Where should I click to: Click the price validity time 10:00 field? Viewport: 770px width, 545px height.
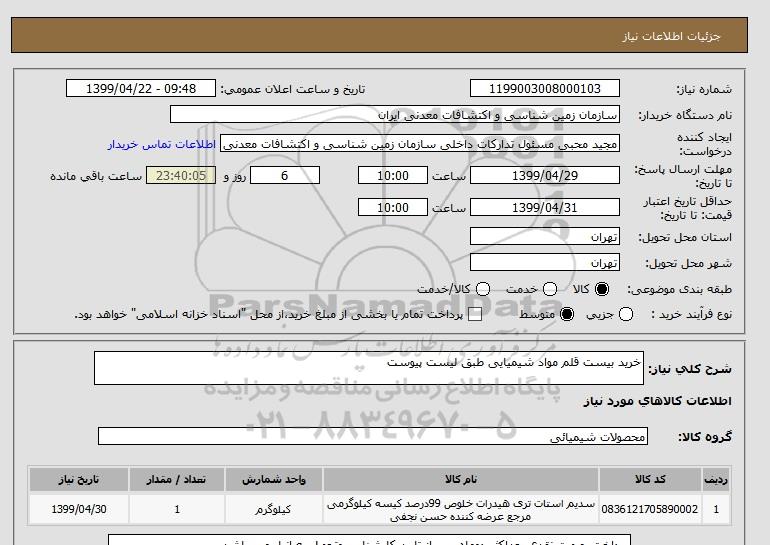pos(393,207)
